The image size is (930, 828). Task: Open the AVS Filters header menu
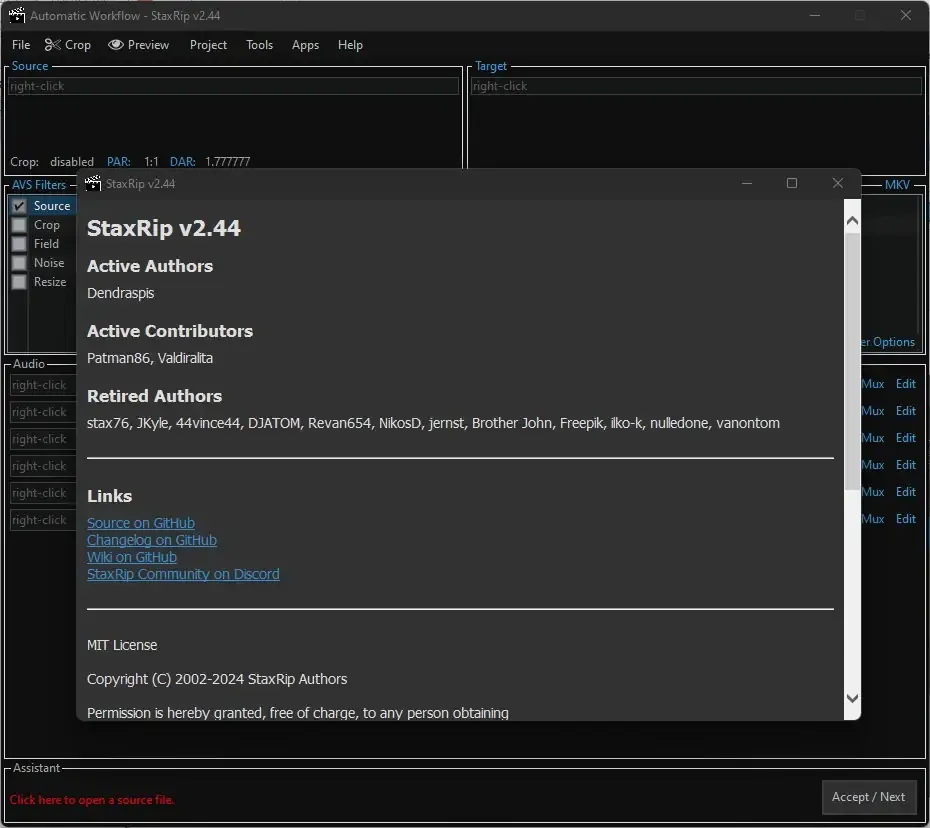(x=39, y=185)
